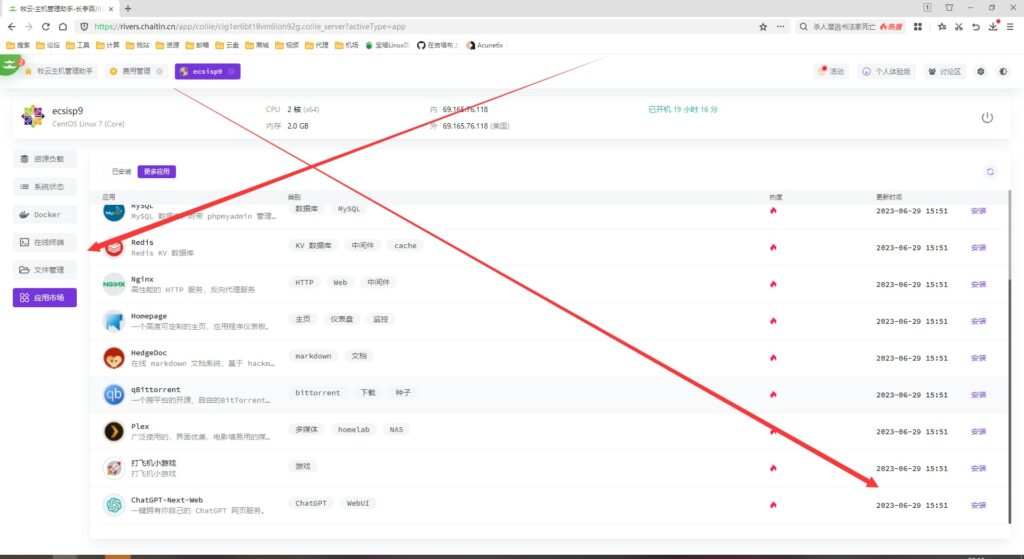Open a new browser tab

128,8
